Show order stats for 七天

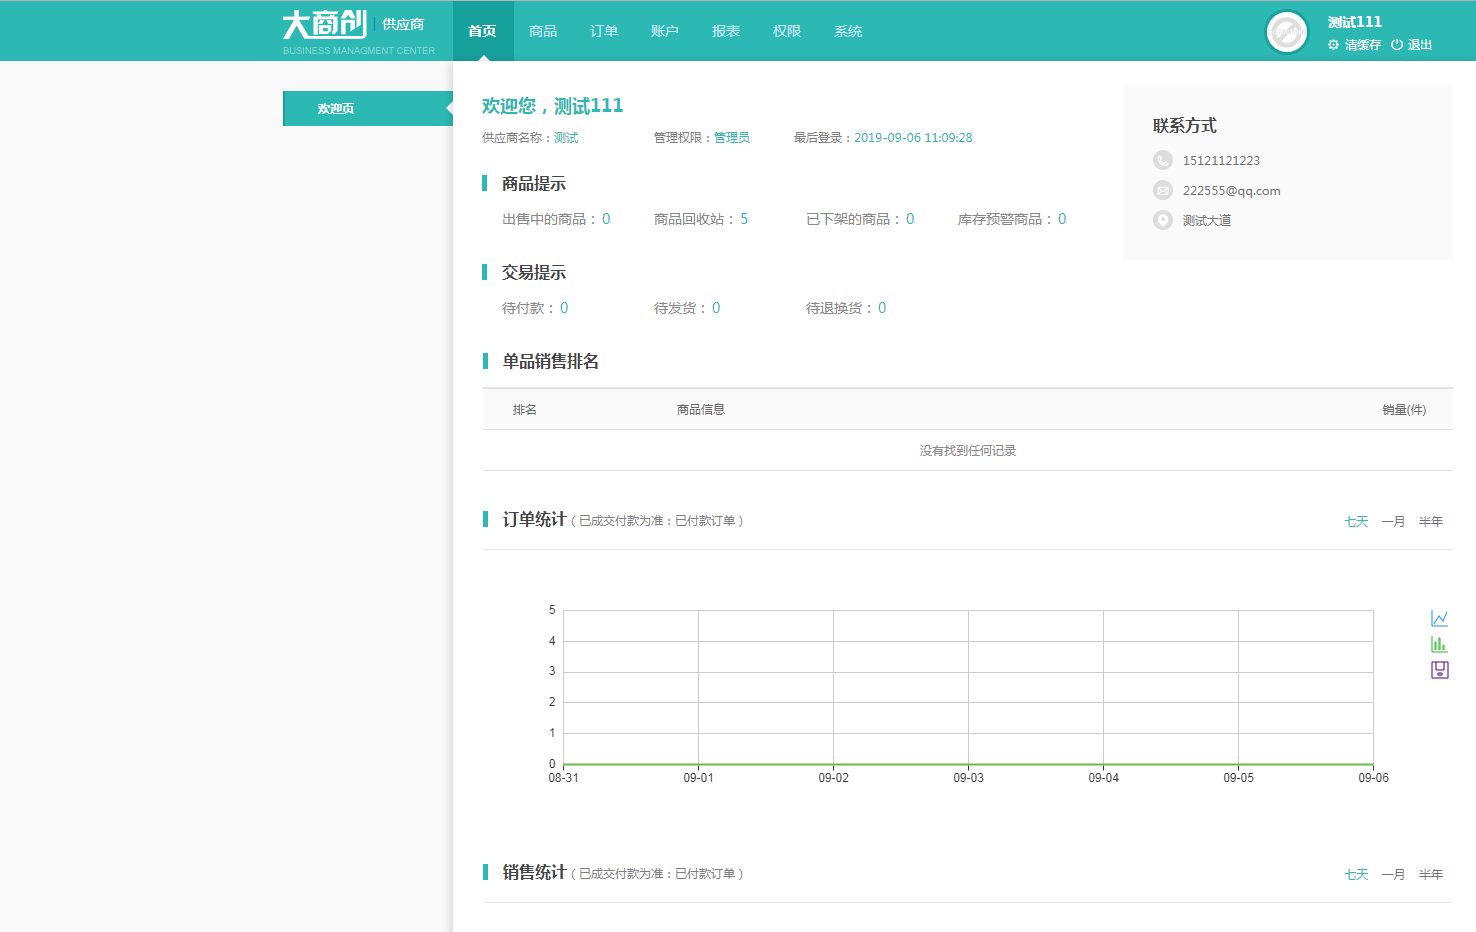click(1356, 522)
